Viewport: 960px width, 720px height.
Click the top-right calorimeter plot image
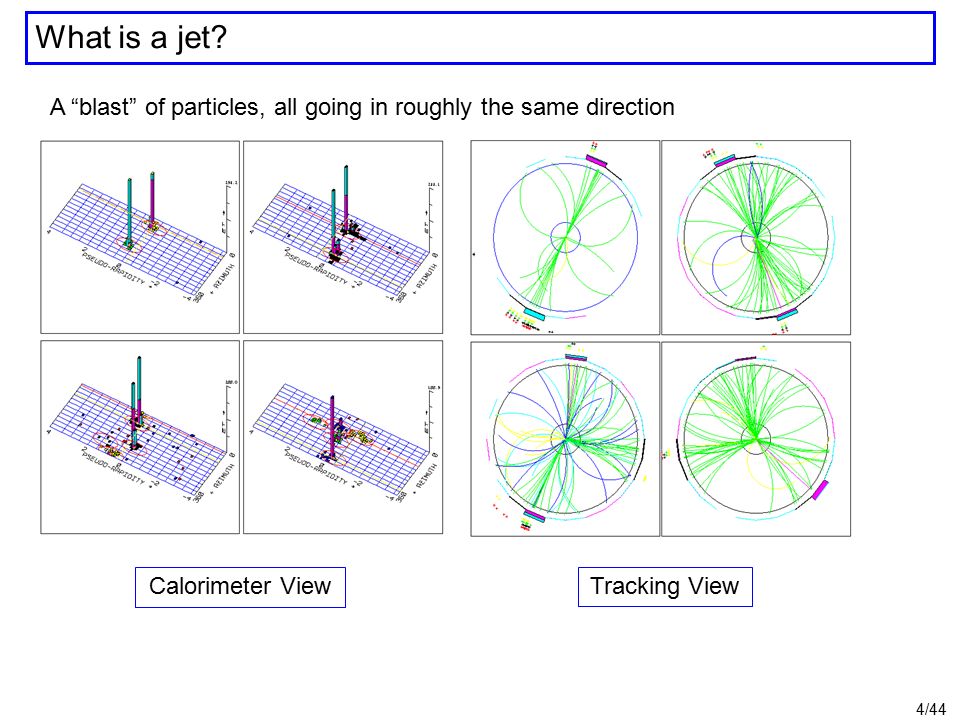tap(343, 237)
